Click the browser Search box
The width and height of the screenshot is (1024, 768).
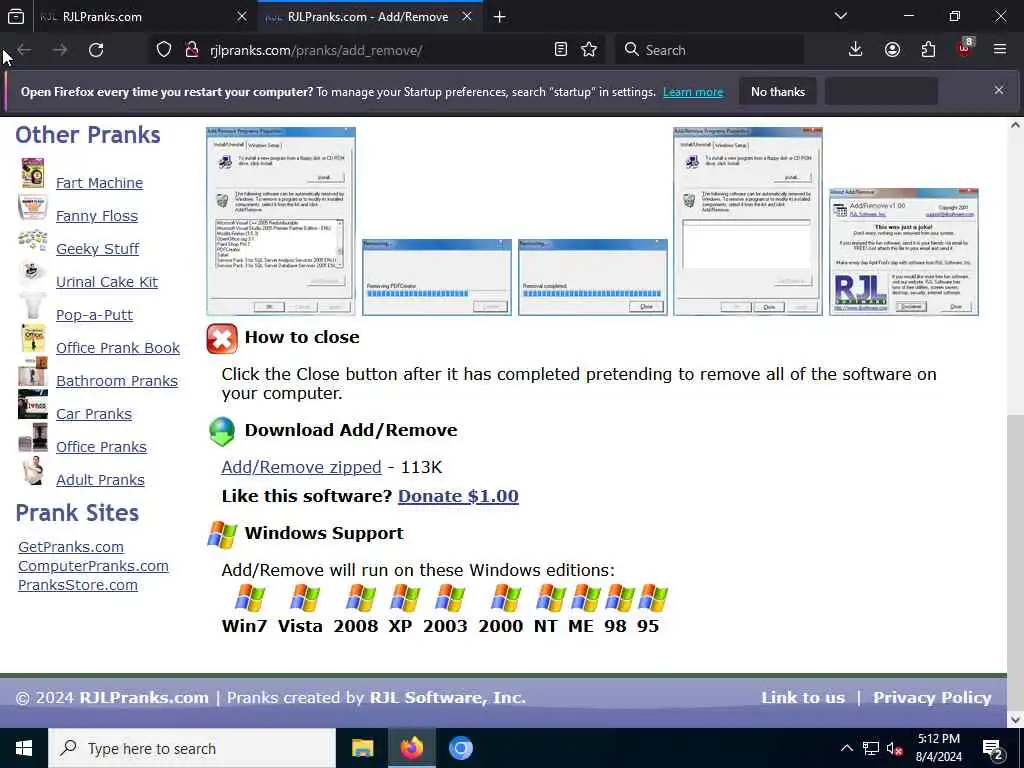(x=710, y=50)
